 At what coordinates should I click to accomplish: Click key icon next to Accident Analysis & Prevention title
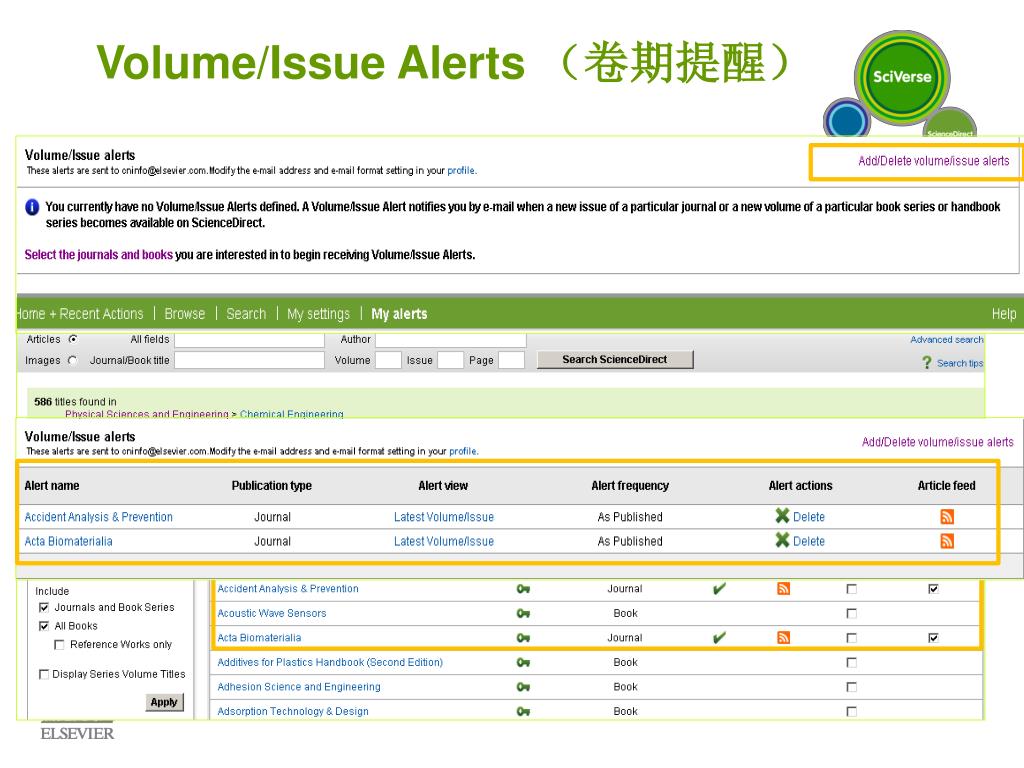tap(523, 589)
